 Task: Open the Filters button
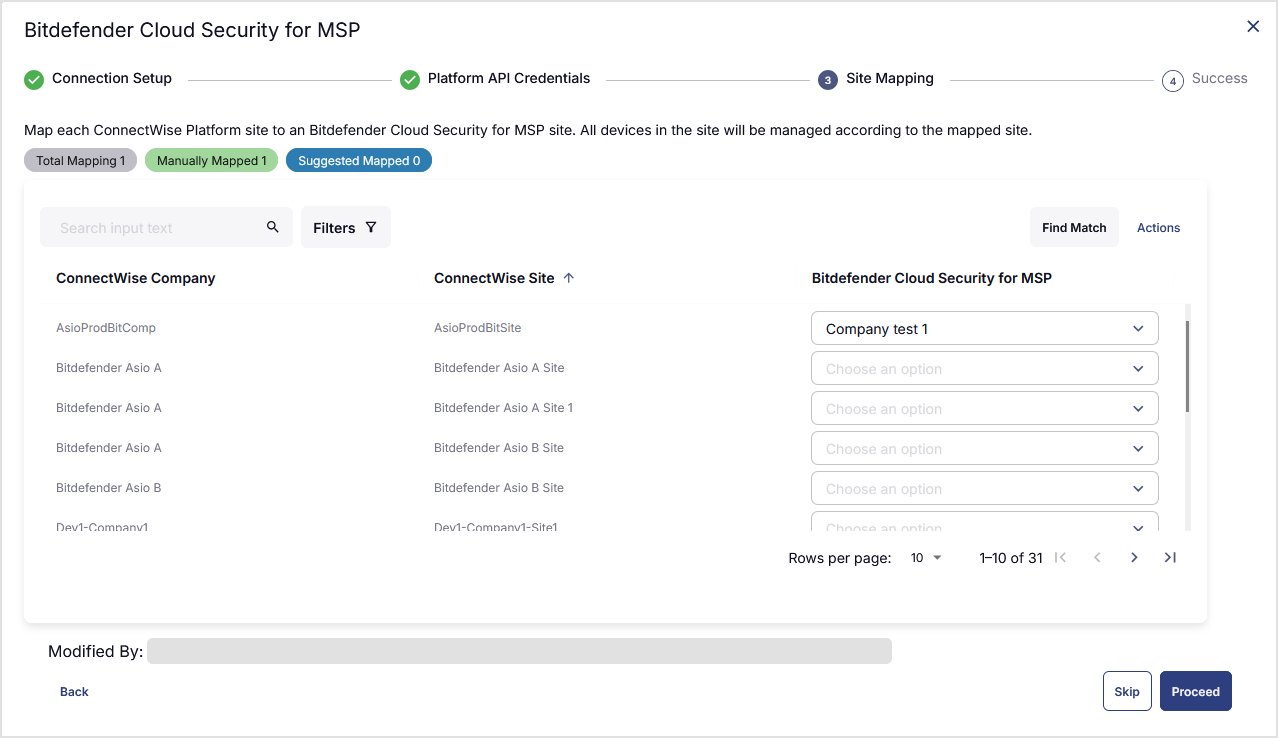point(346,227)
